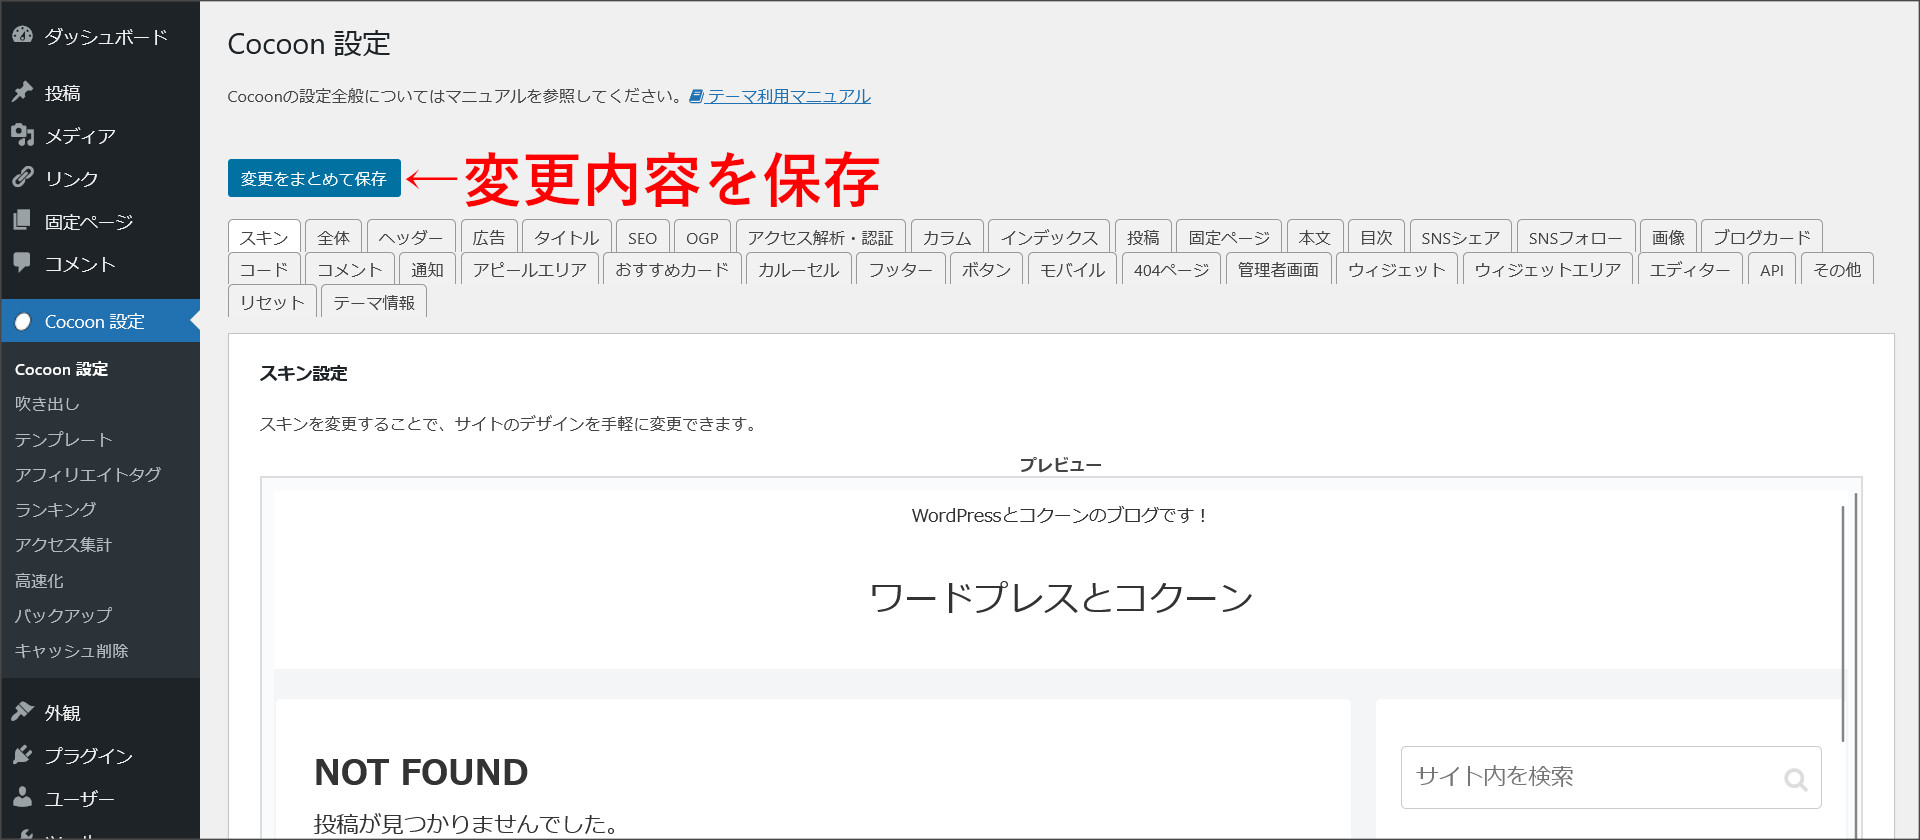
Task: Click the plug icon beside プラグイン
Action: coord(22,755)
